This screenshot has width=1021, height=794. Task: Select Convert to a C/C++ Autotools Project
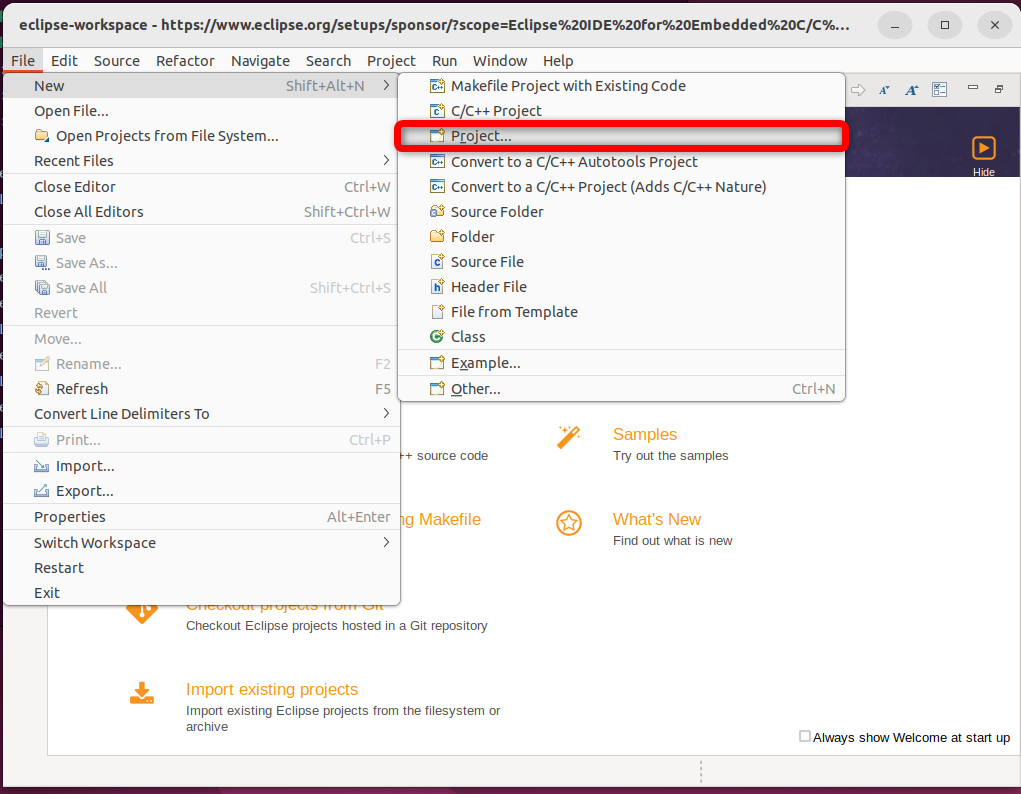[621, 162]
